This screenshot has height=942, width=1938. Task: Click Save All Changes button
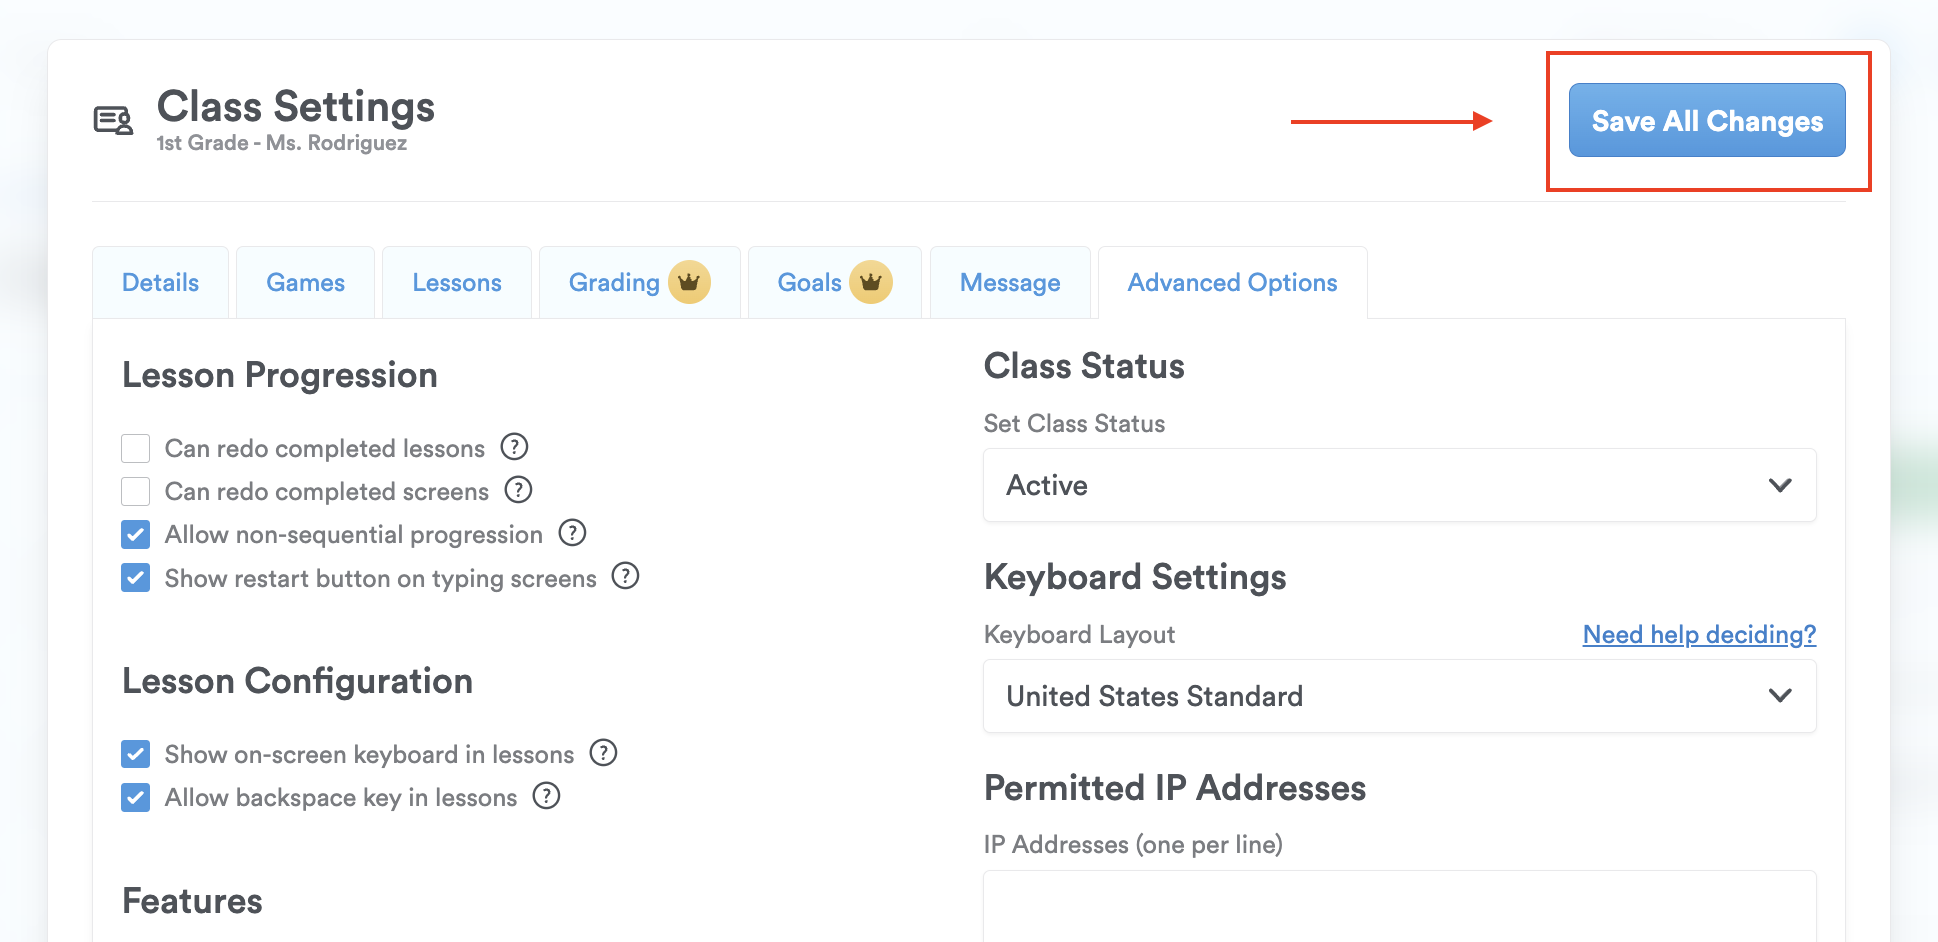click(x=1706, y=121)
